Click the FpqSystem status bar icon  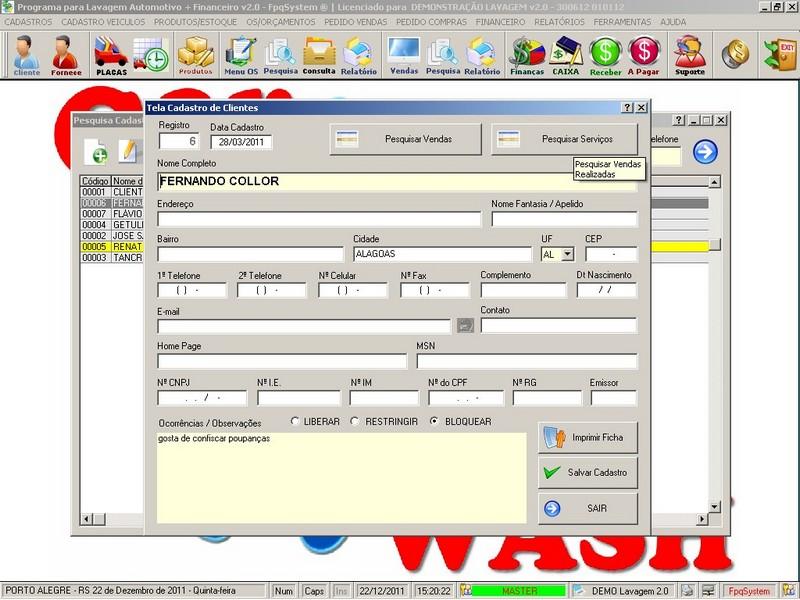point(748,591)
